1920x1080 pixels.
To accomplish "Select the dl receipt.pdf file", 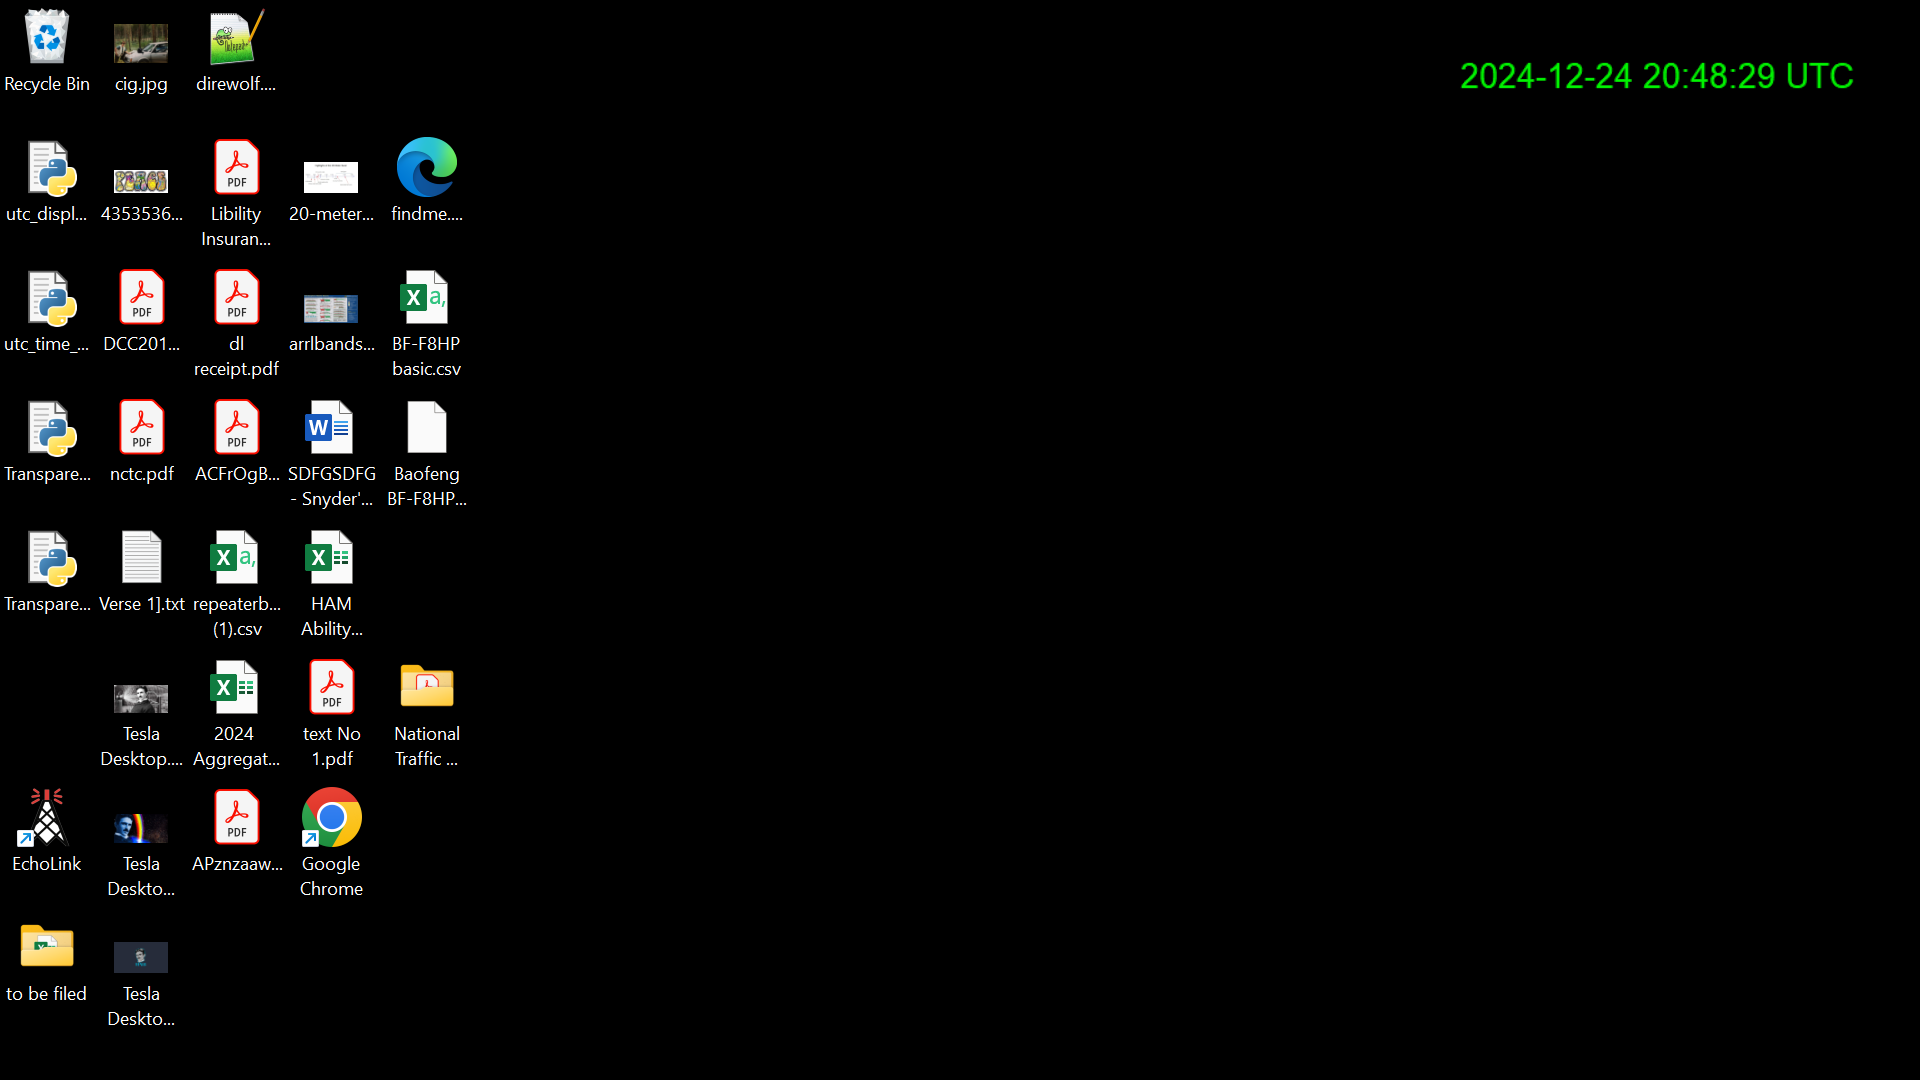I will [x=236, y=324].
